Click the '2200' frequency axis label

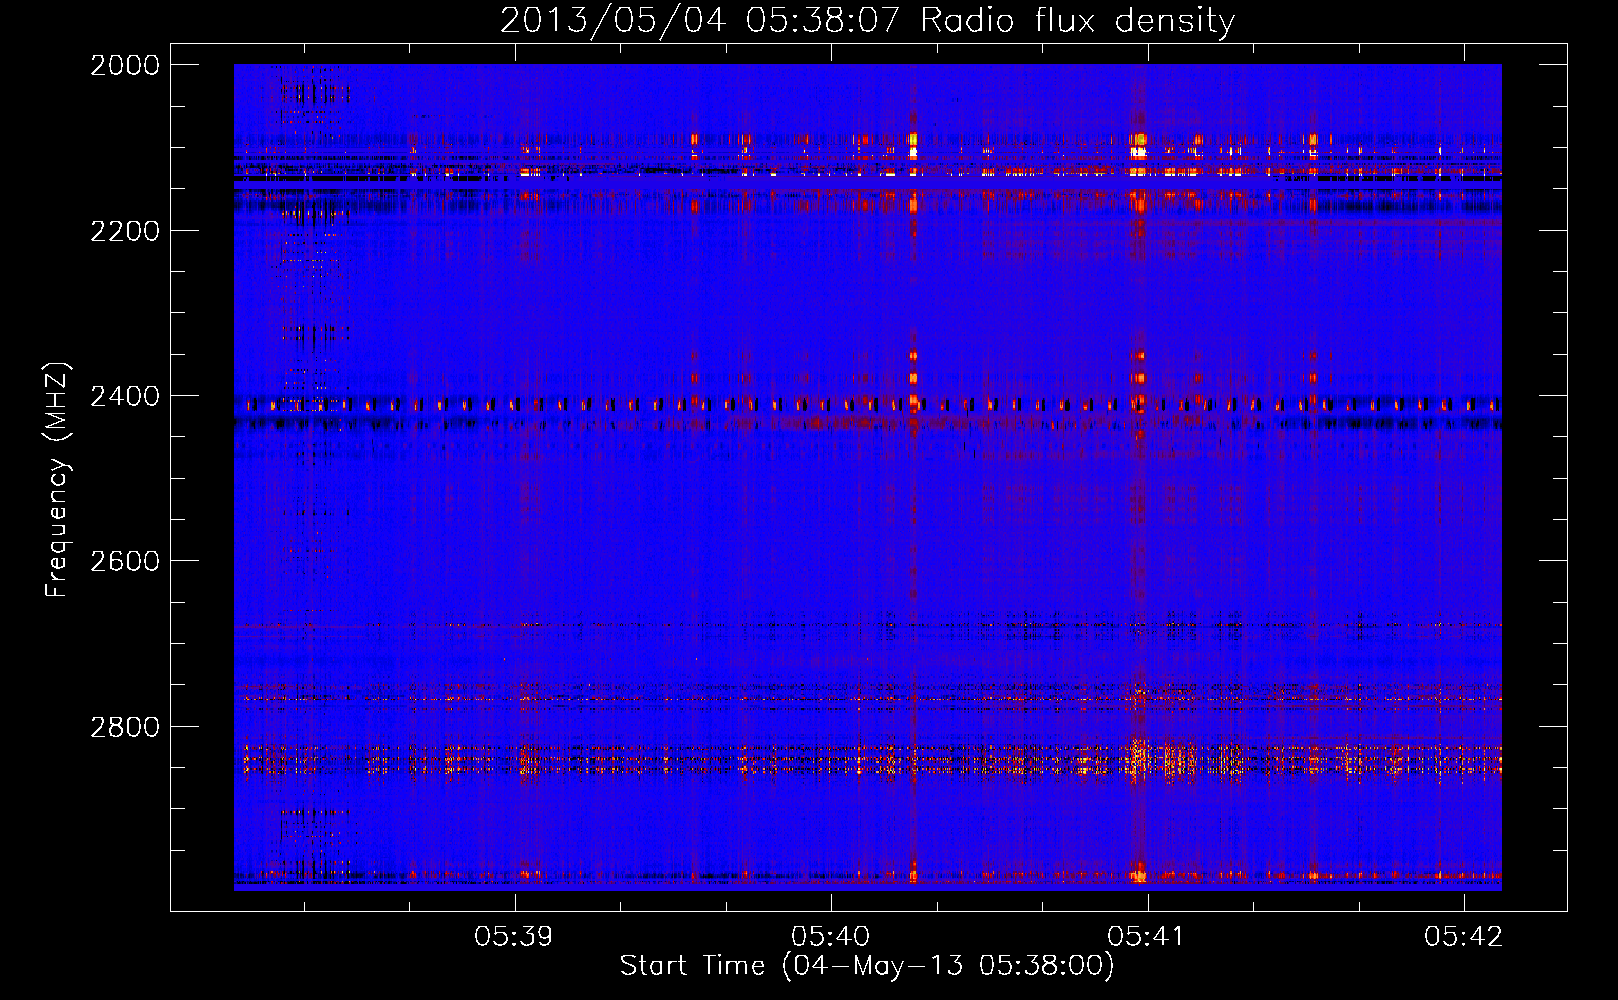[x=125, y=231]
